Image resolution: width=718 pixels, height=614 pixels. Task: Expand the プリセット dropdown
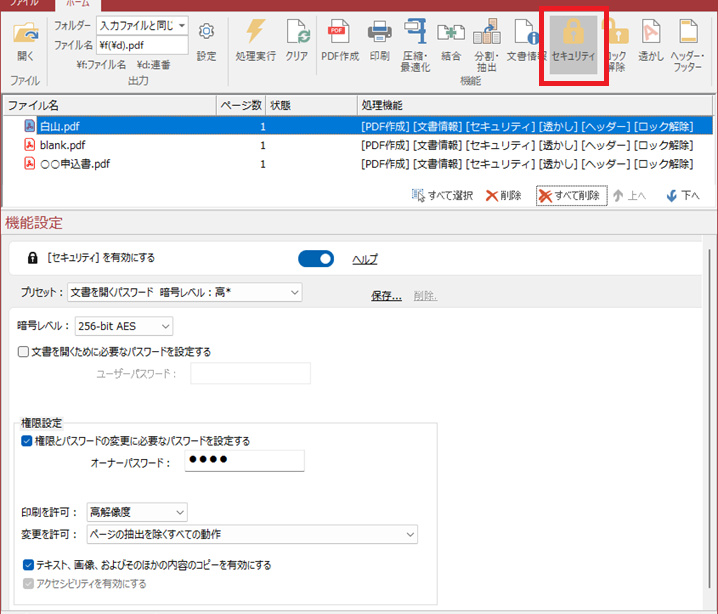184,292
